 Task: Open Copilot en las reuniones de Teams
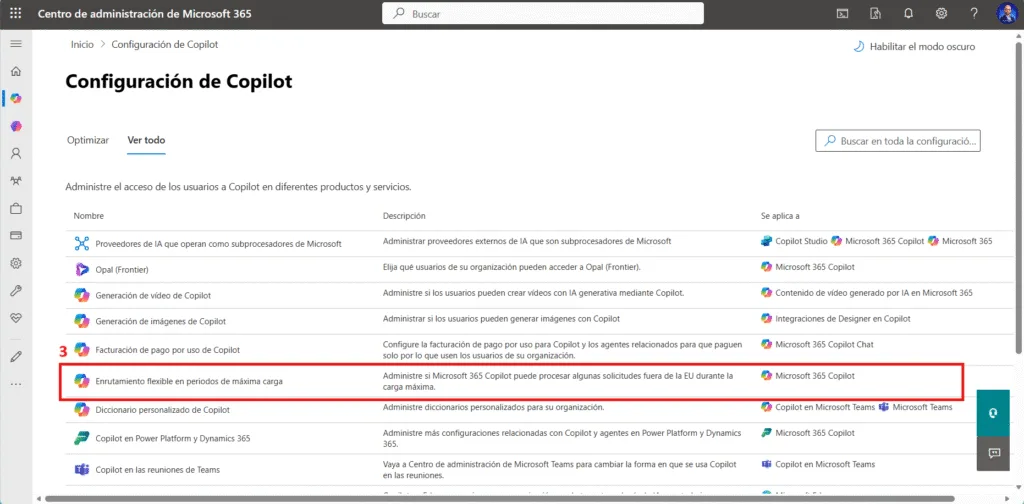click(157, 469)
